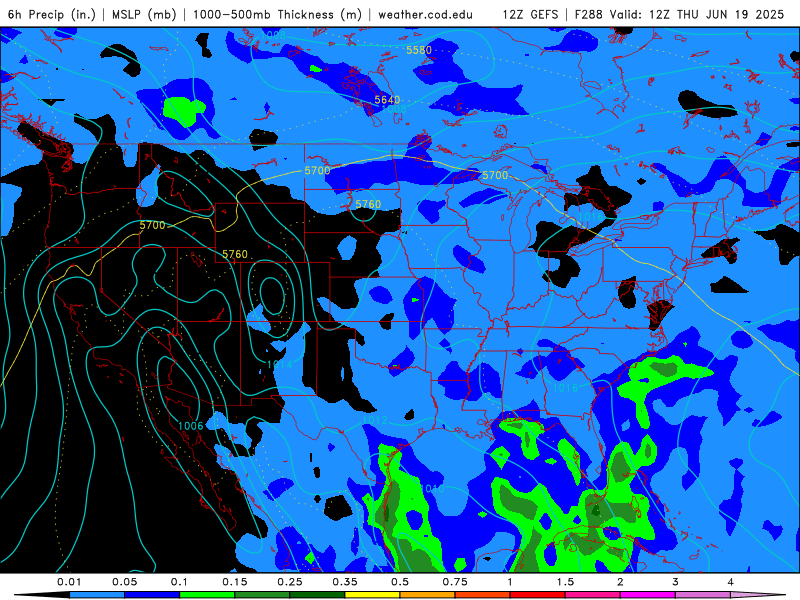The width and height of the screenshot is (800, 600).
Task: Click the 1014 isobar label
Action: 280,364
